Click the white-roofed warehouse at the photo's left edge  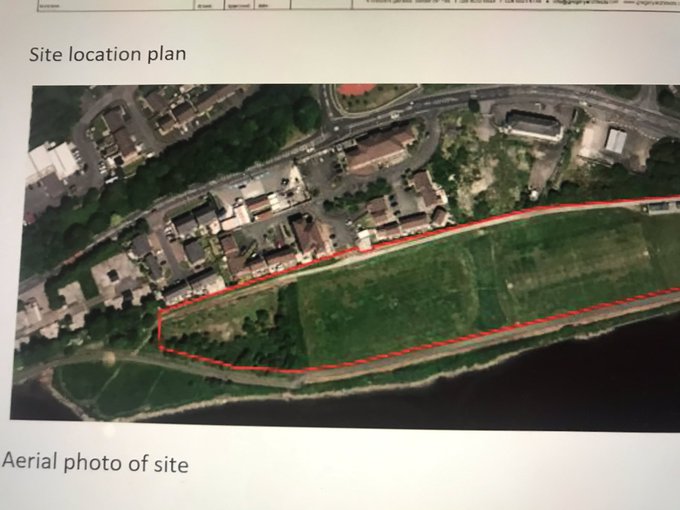(53, 160)
